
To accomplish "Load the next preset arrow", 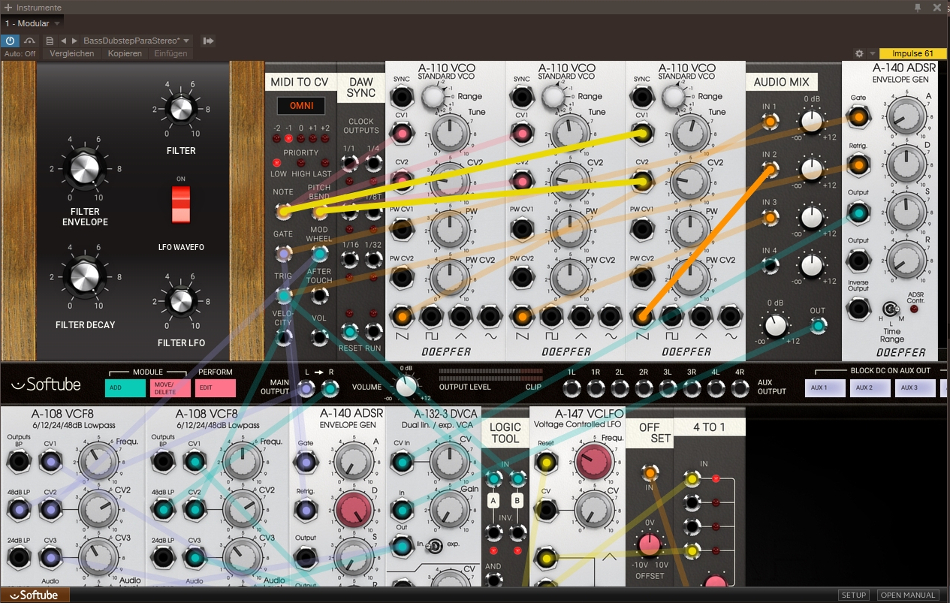I will pyautogui.click(x=74, y=41).
